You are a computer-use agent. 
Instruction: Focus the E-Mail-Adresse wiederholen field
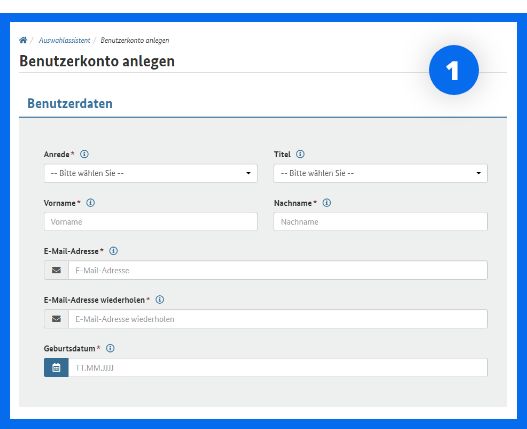278,319
